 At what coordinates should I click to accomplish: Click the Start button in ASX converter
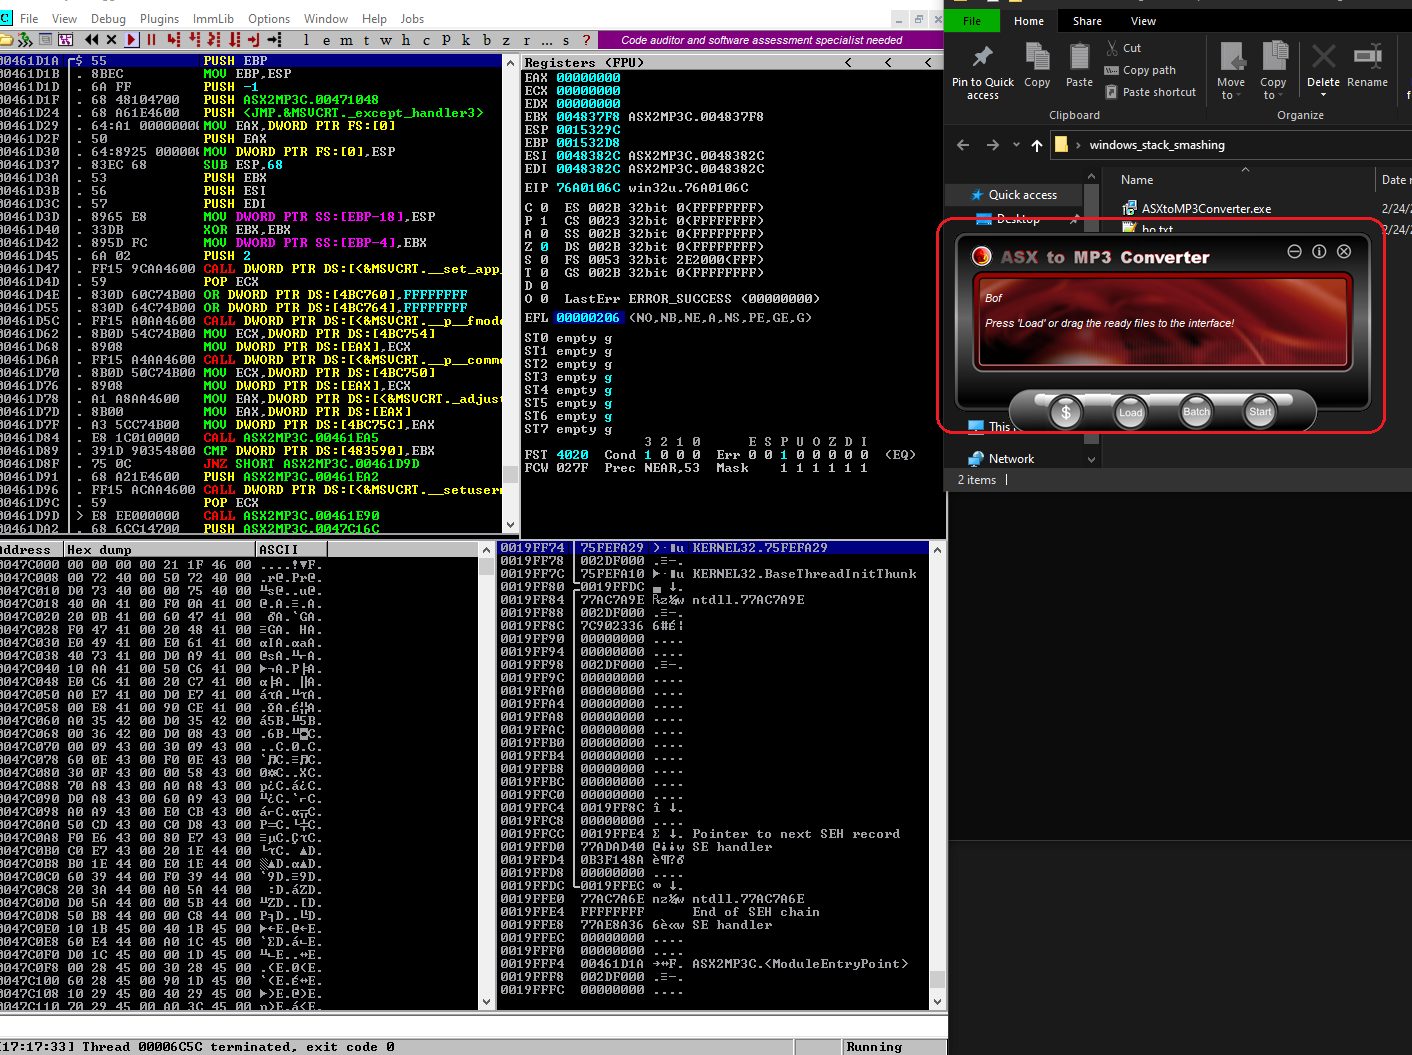point(1260,412)
